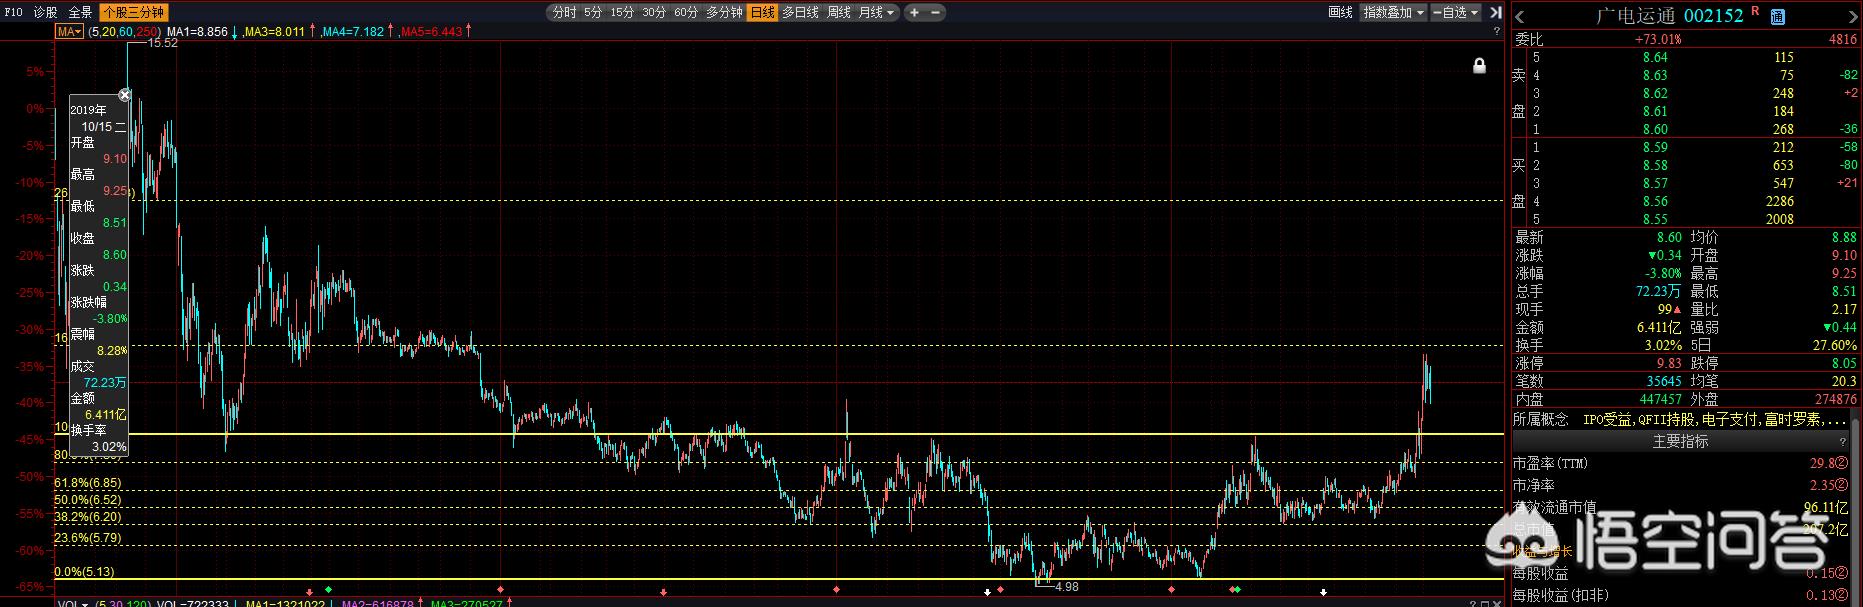
Task: Click circled icon beside 市净率 2.35
Action: click(1842, 485)
